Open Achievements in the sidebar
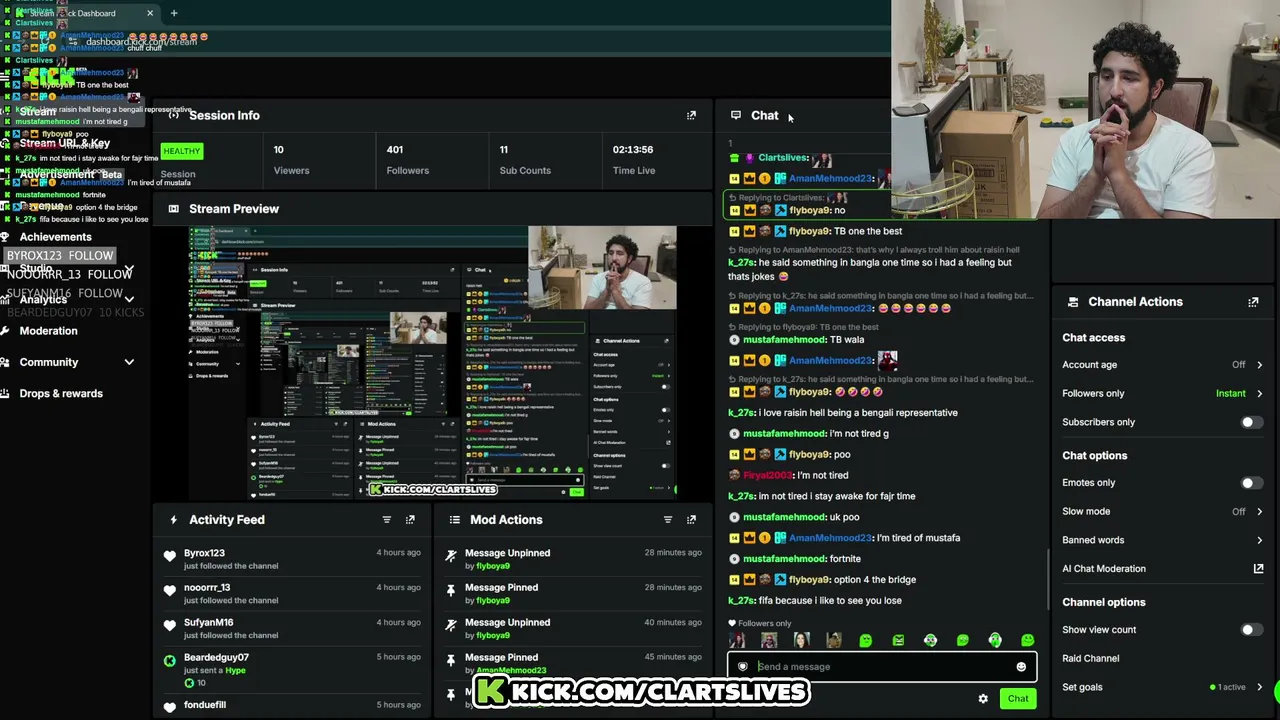The width and height of the screenshot is (1280, 720). point(55,237)
